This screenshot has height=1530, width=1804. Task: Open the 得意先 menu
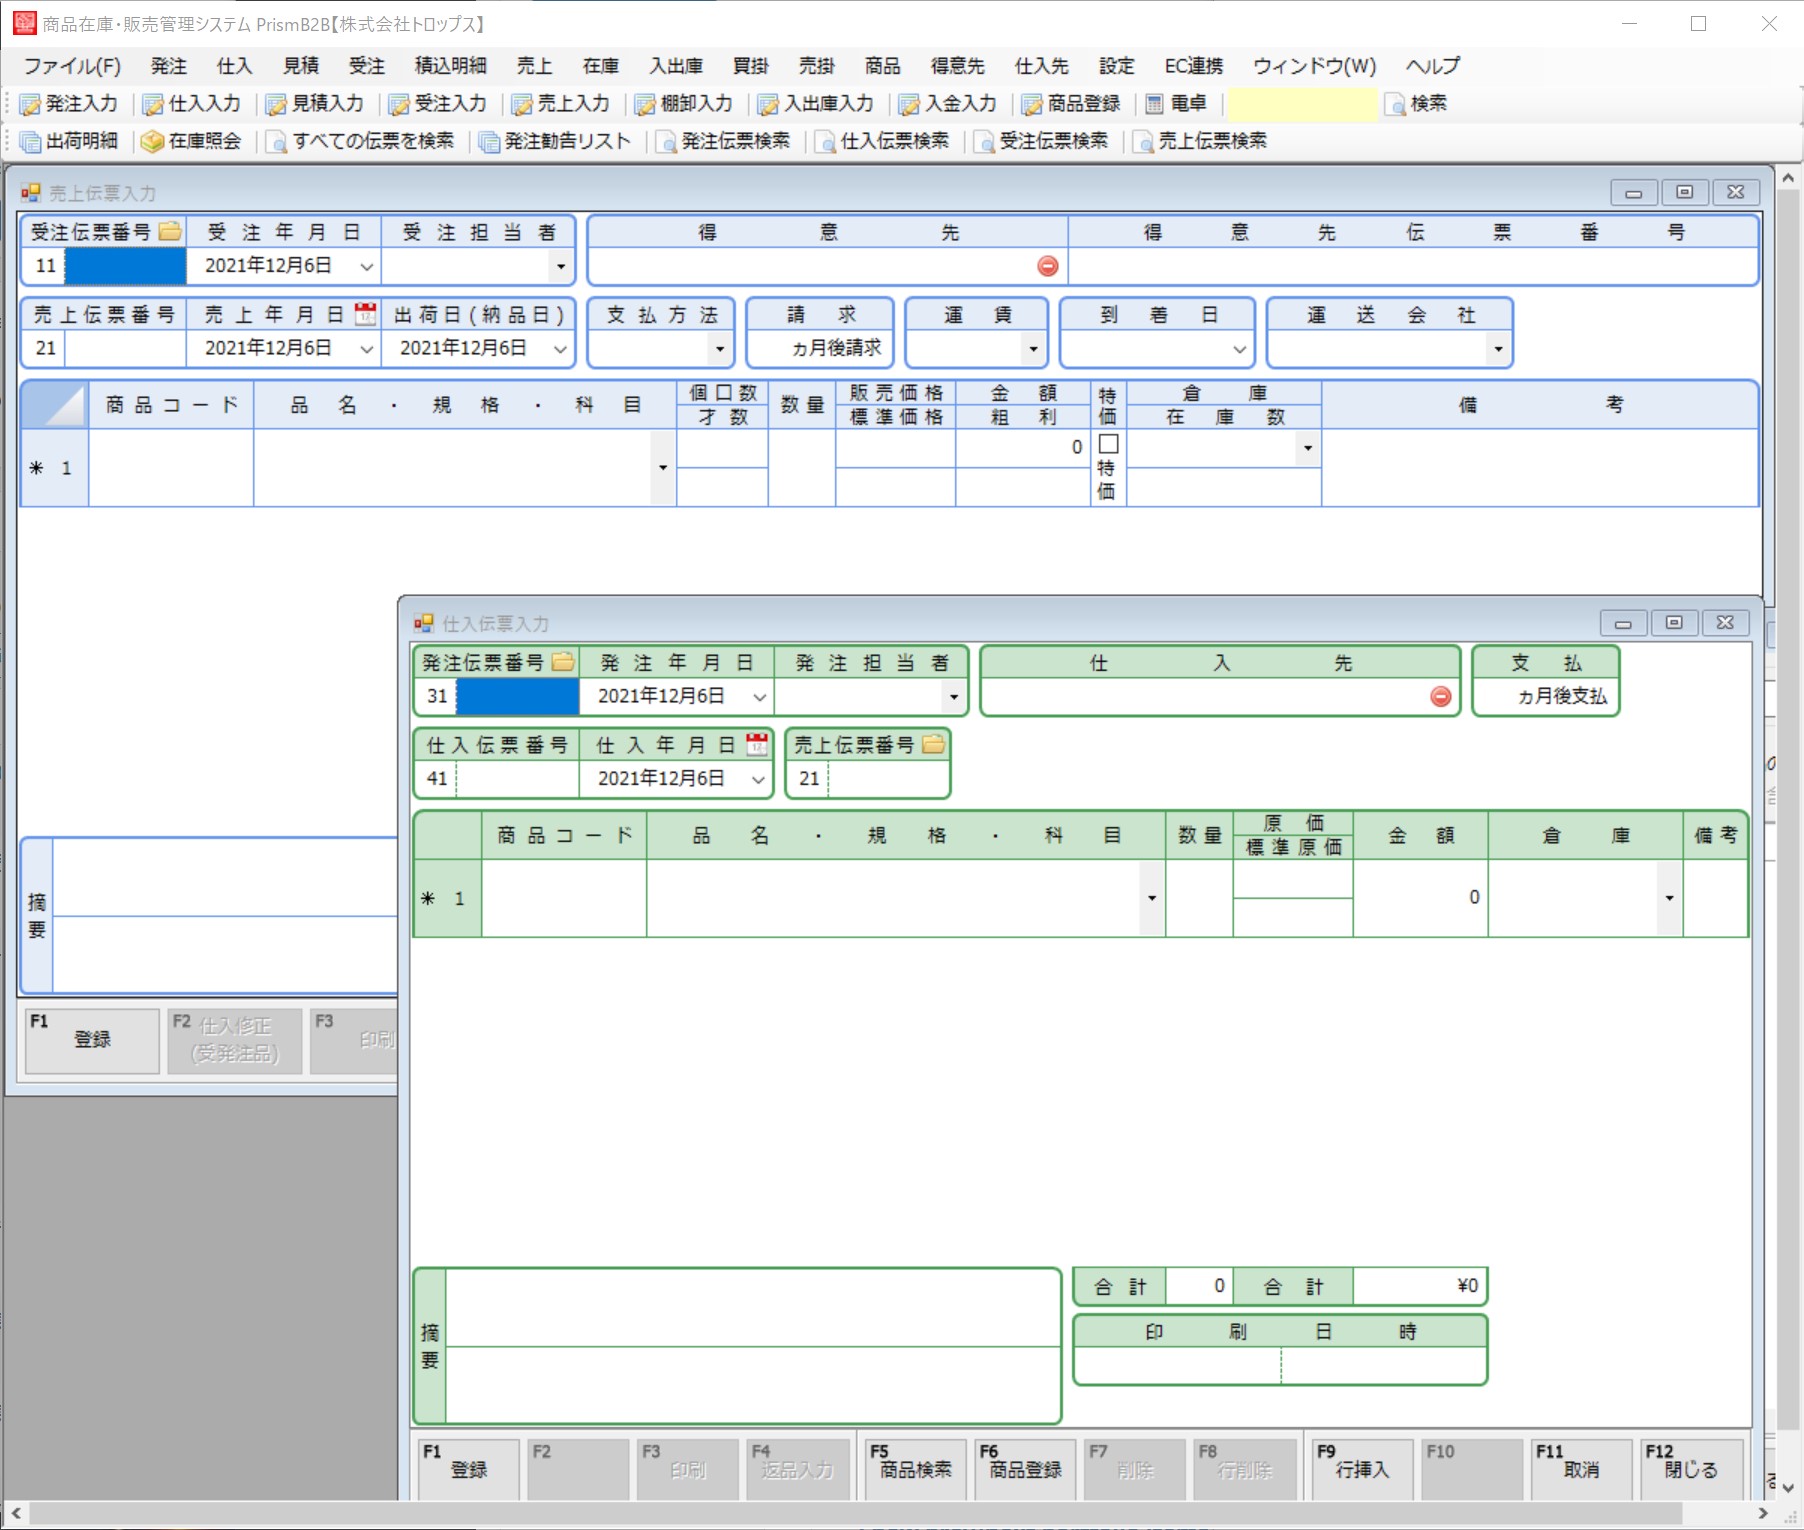957,66
